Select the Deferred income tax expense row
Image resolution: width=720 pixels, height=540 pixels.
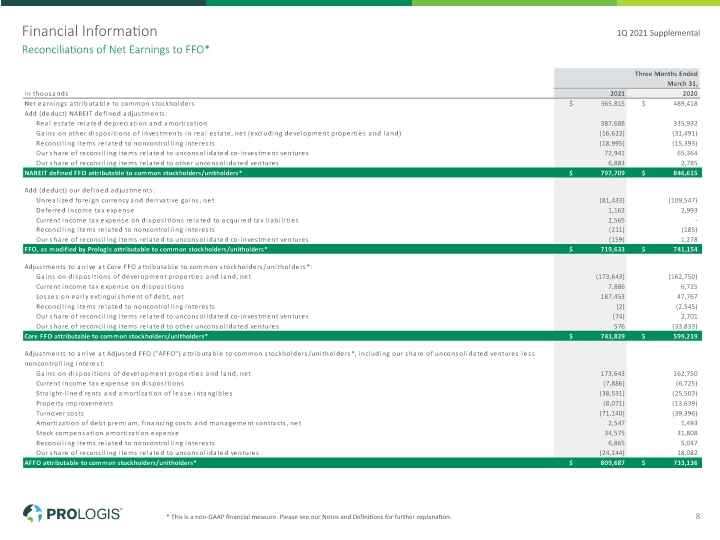coord(362,210)
